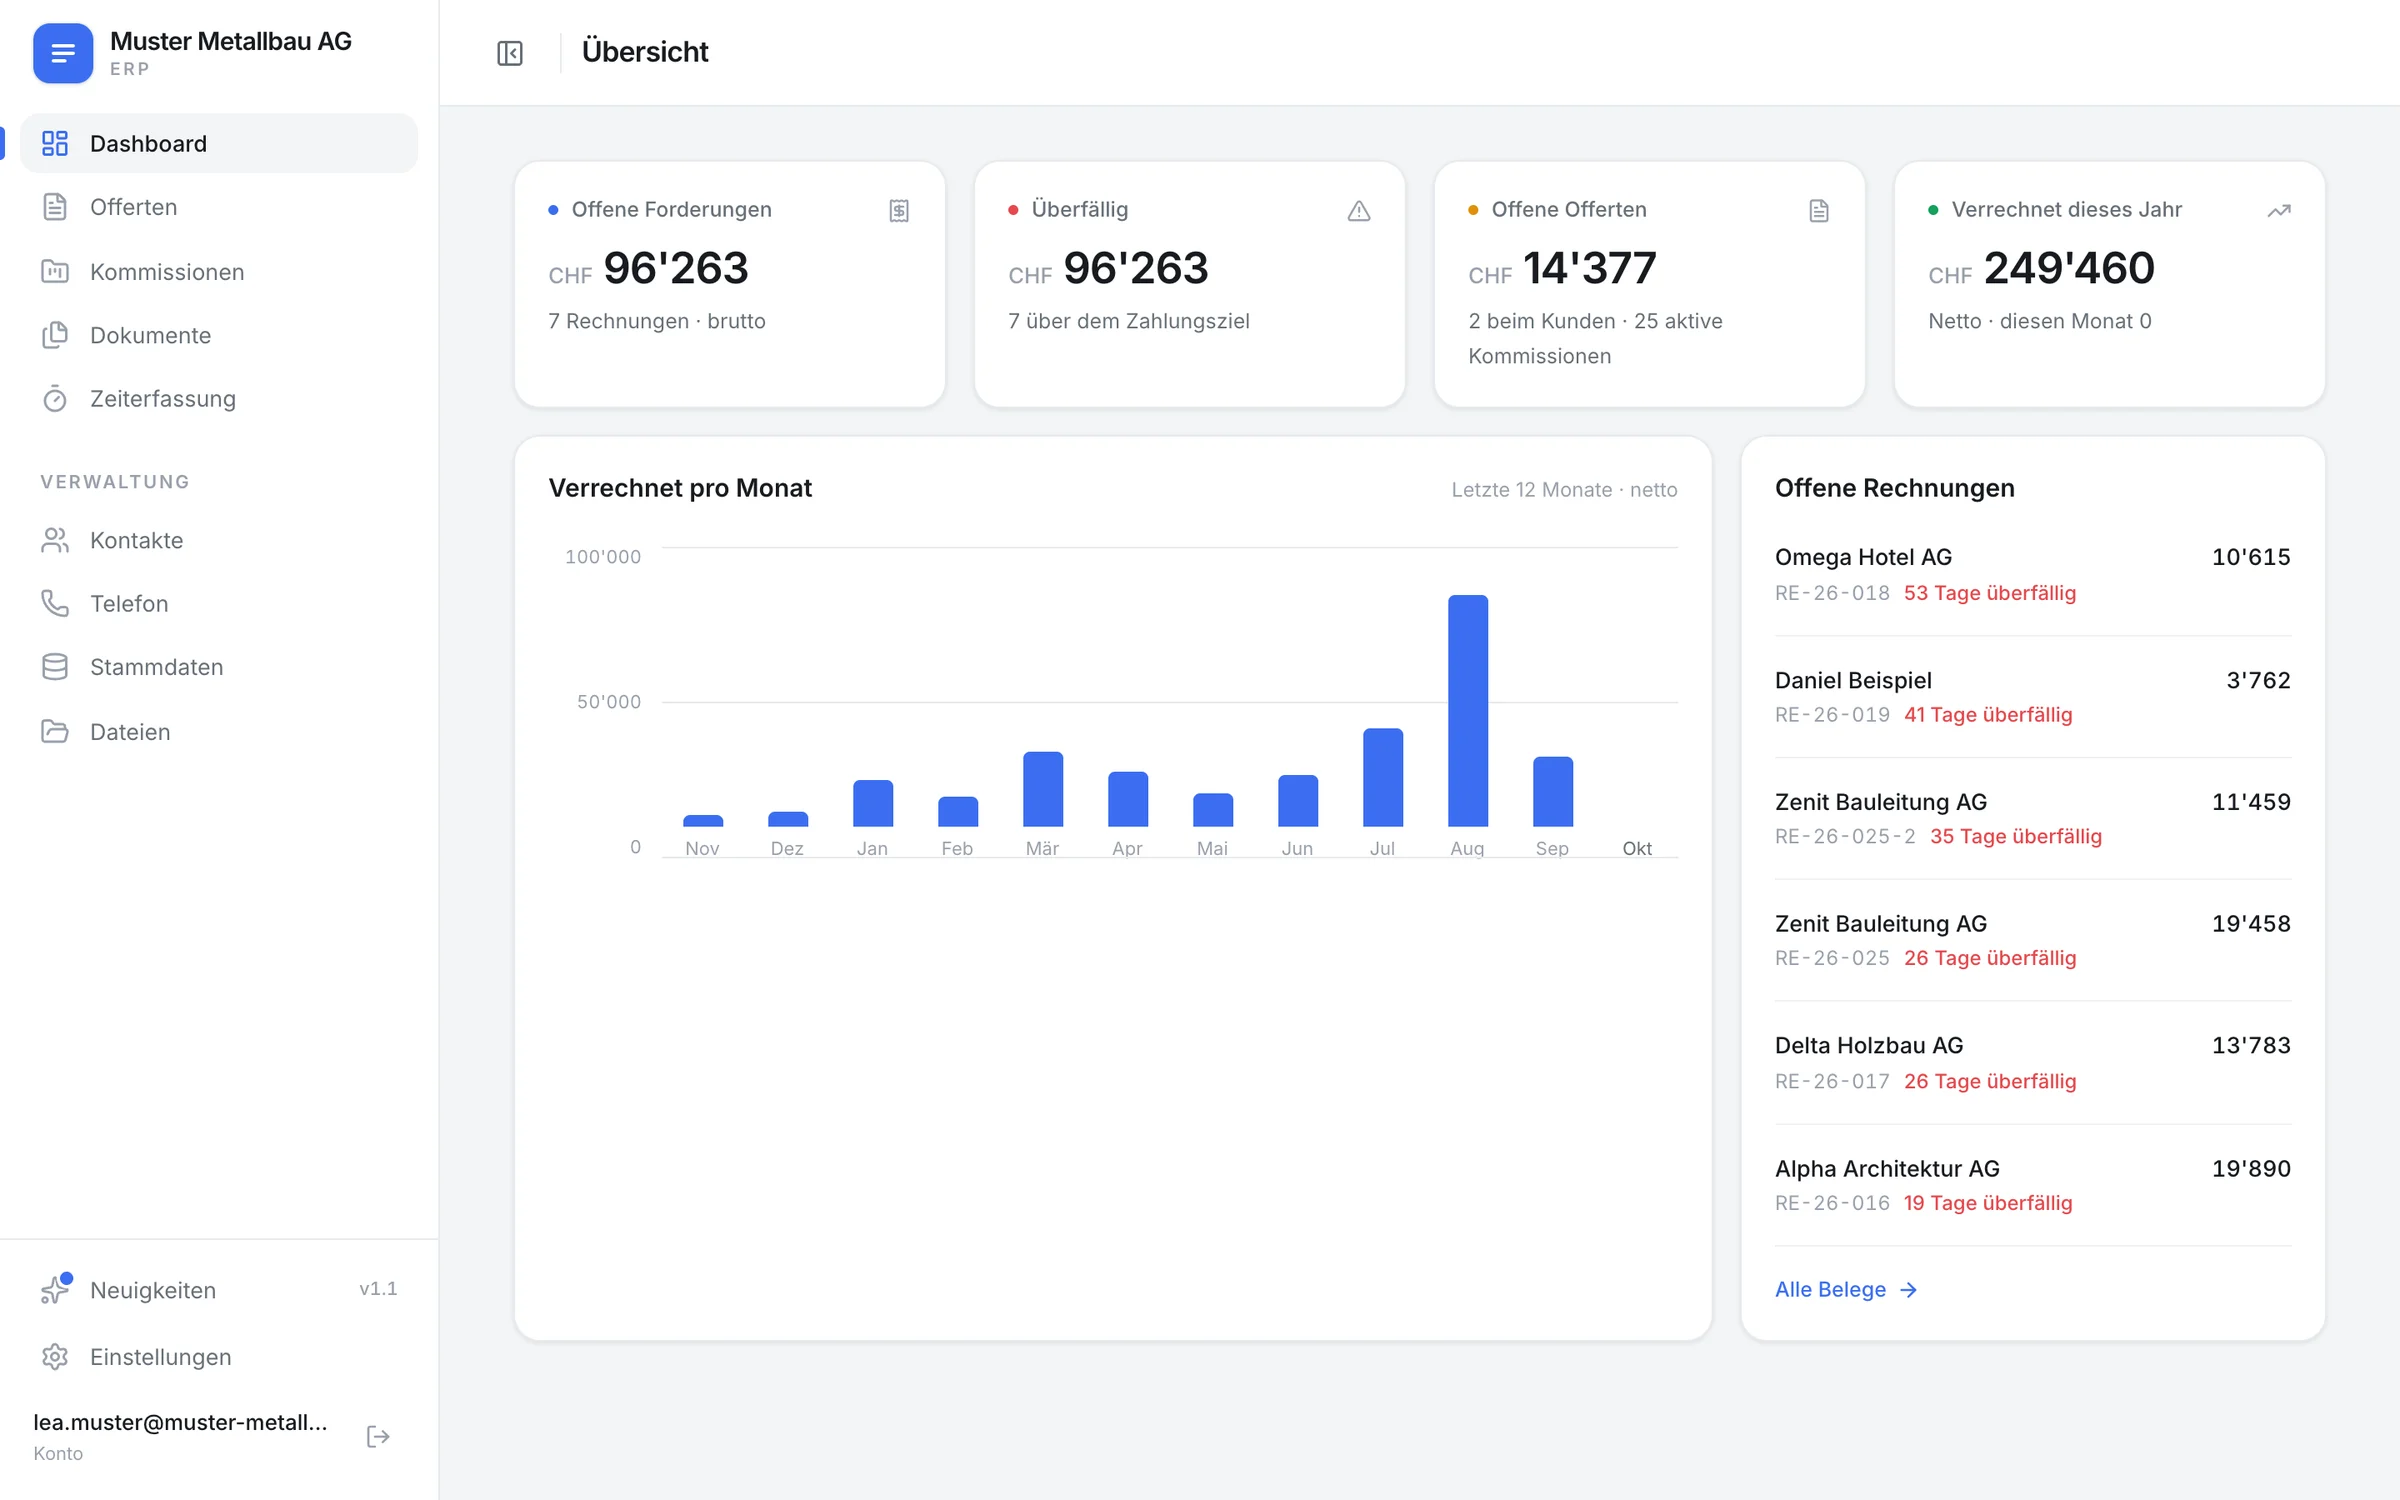This screenshot has height=1500, width=2400.
Task: Click the lea.muster account email
Action: (180, 1422)
